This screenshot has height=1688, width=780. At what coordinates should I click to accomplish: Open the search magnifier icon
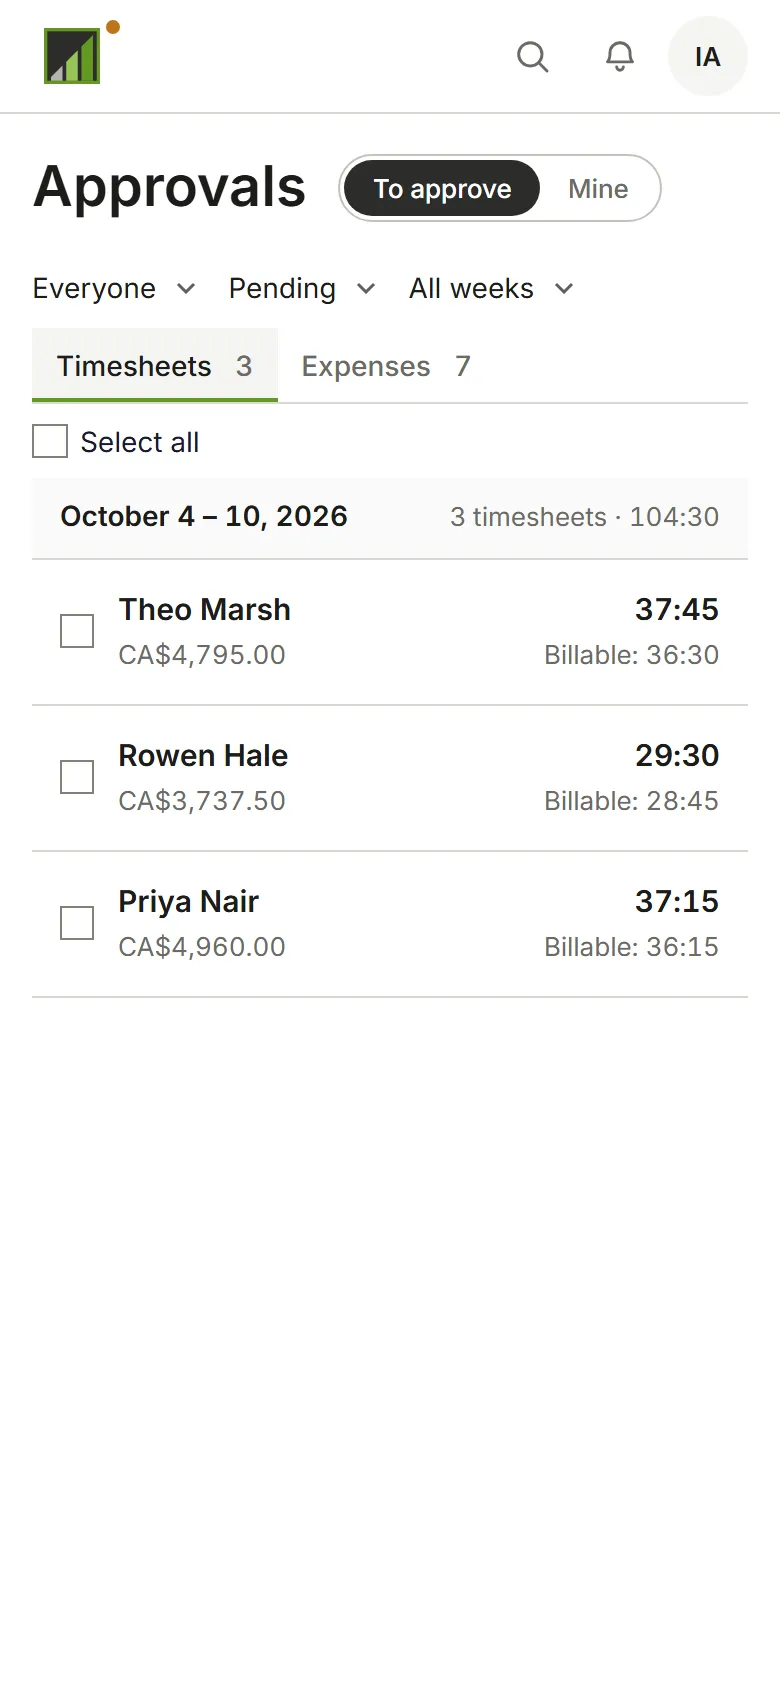[532, 57]
